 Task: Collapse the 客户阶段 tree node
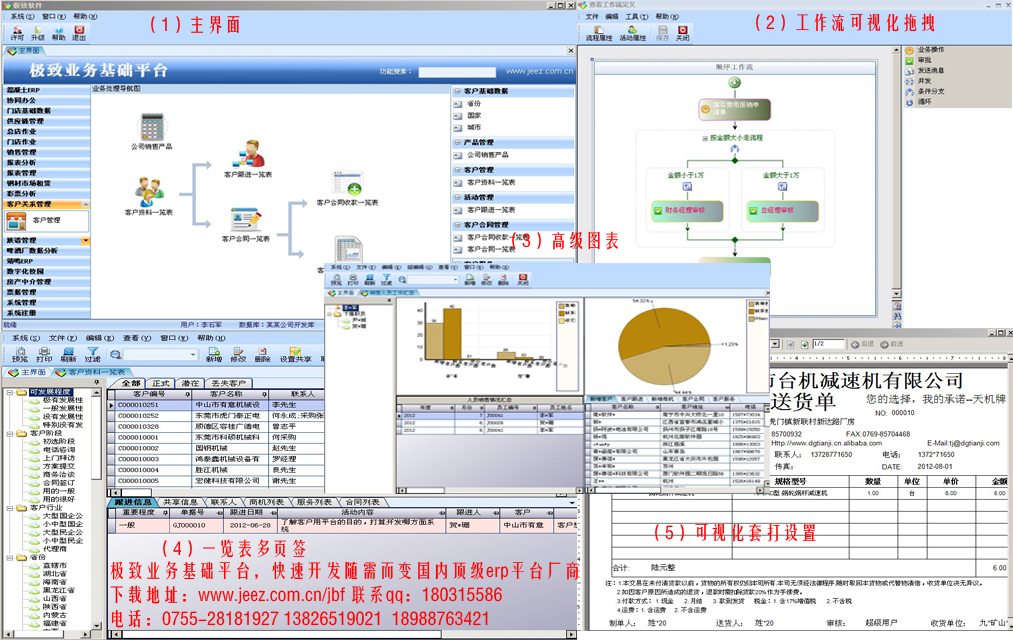[x=10, y=433]
